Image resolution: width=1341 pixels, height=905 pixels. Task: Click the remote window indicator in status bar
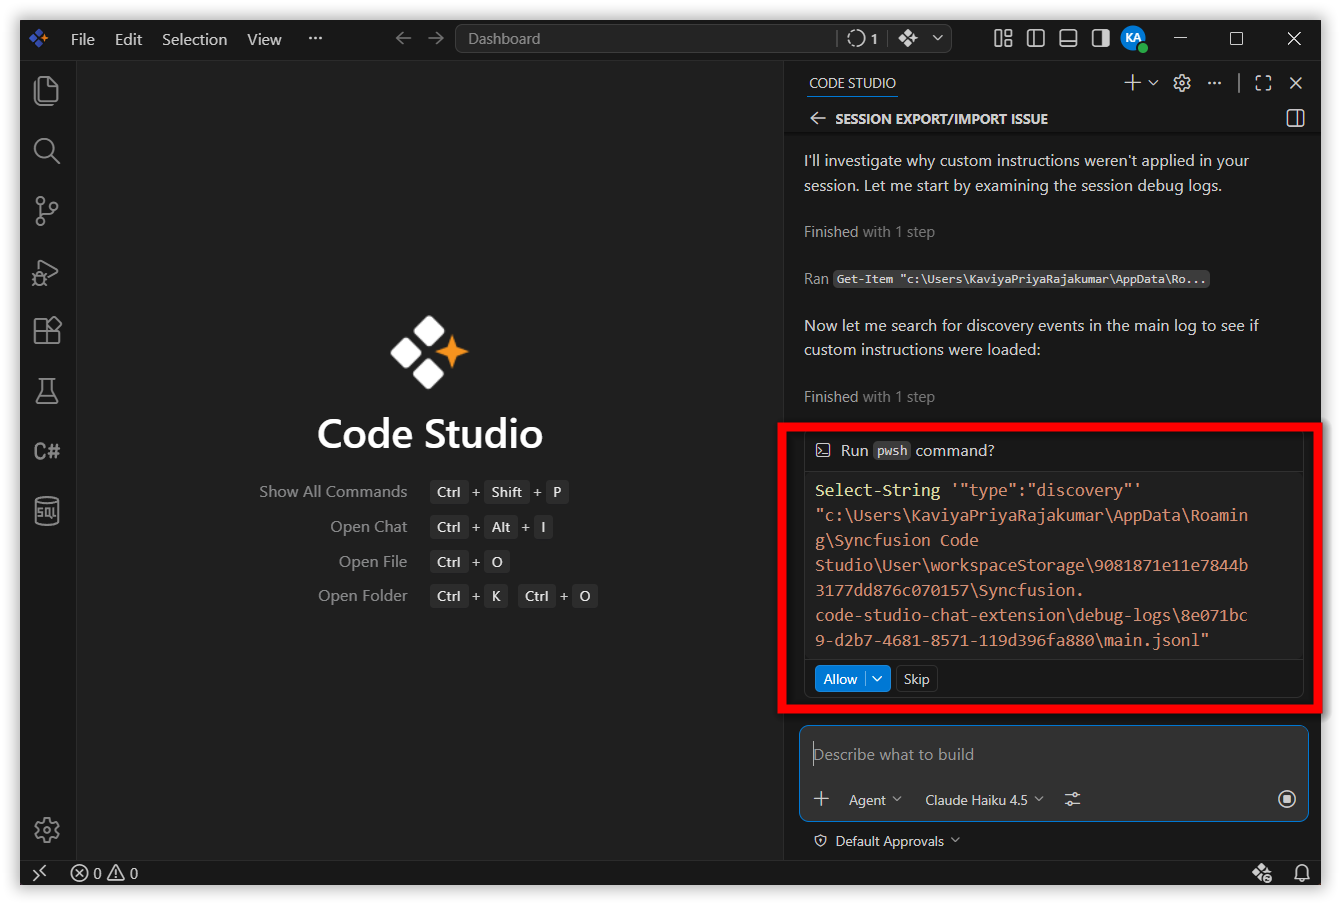40,873
